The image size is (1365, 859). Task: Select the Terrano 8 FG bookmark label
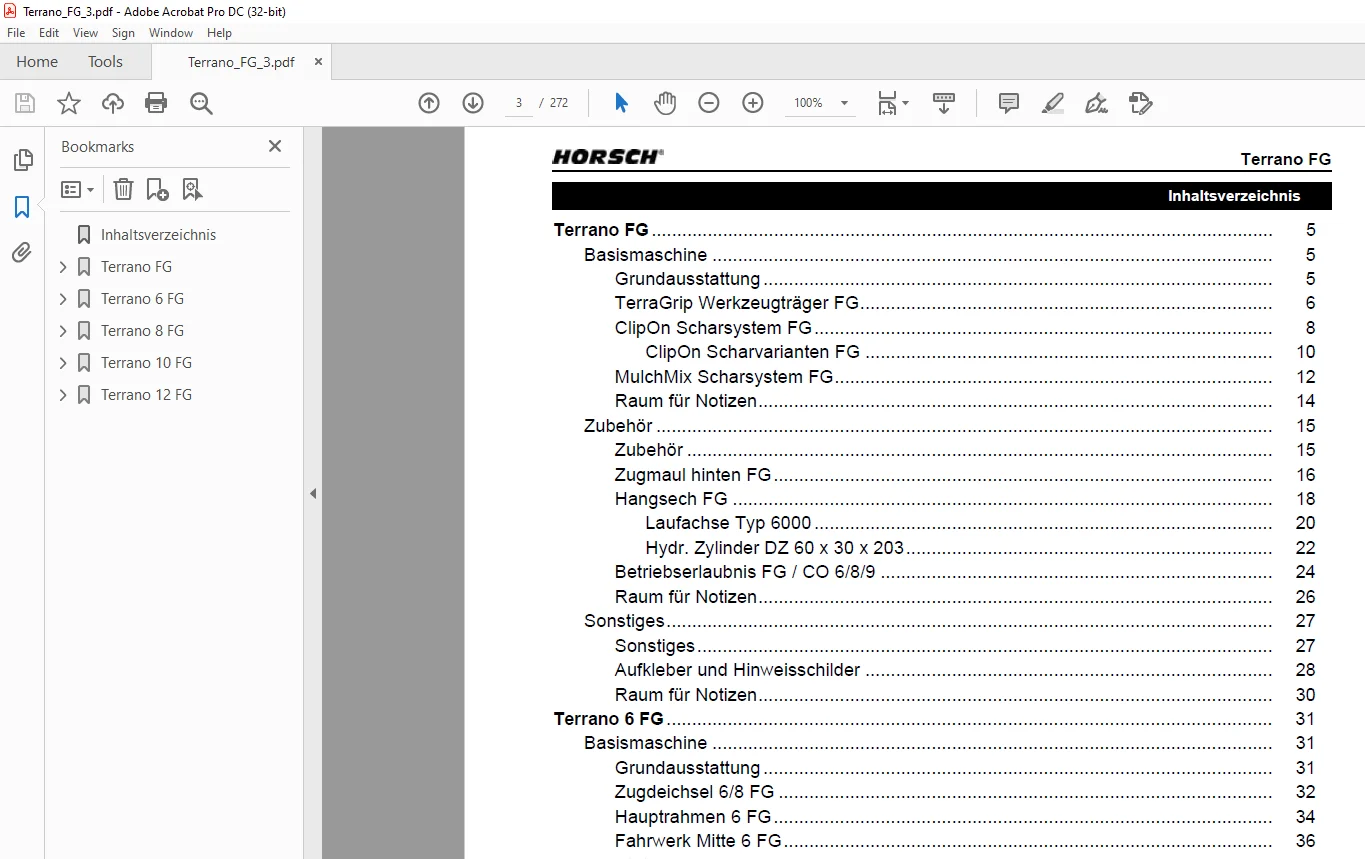(142, 331)
